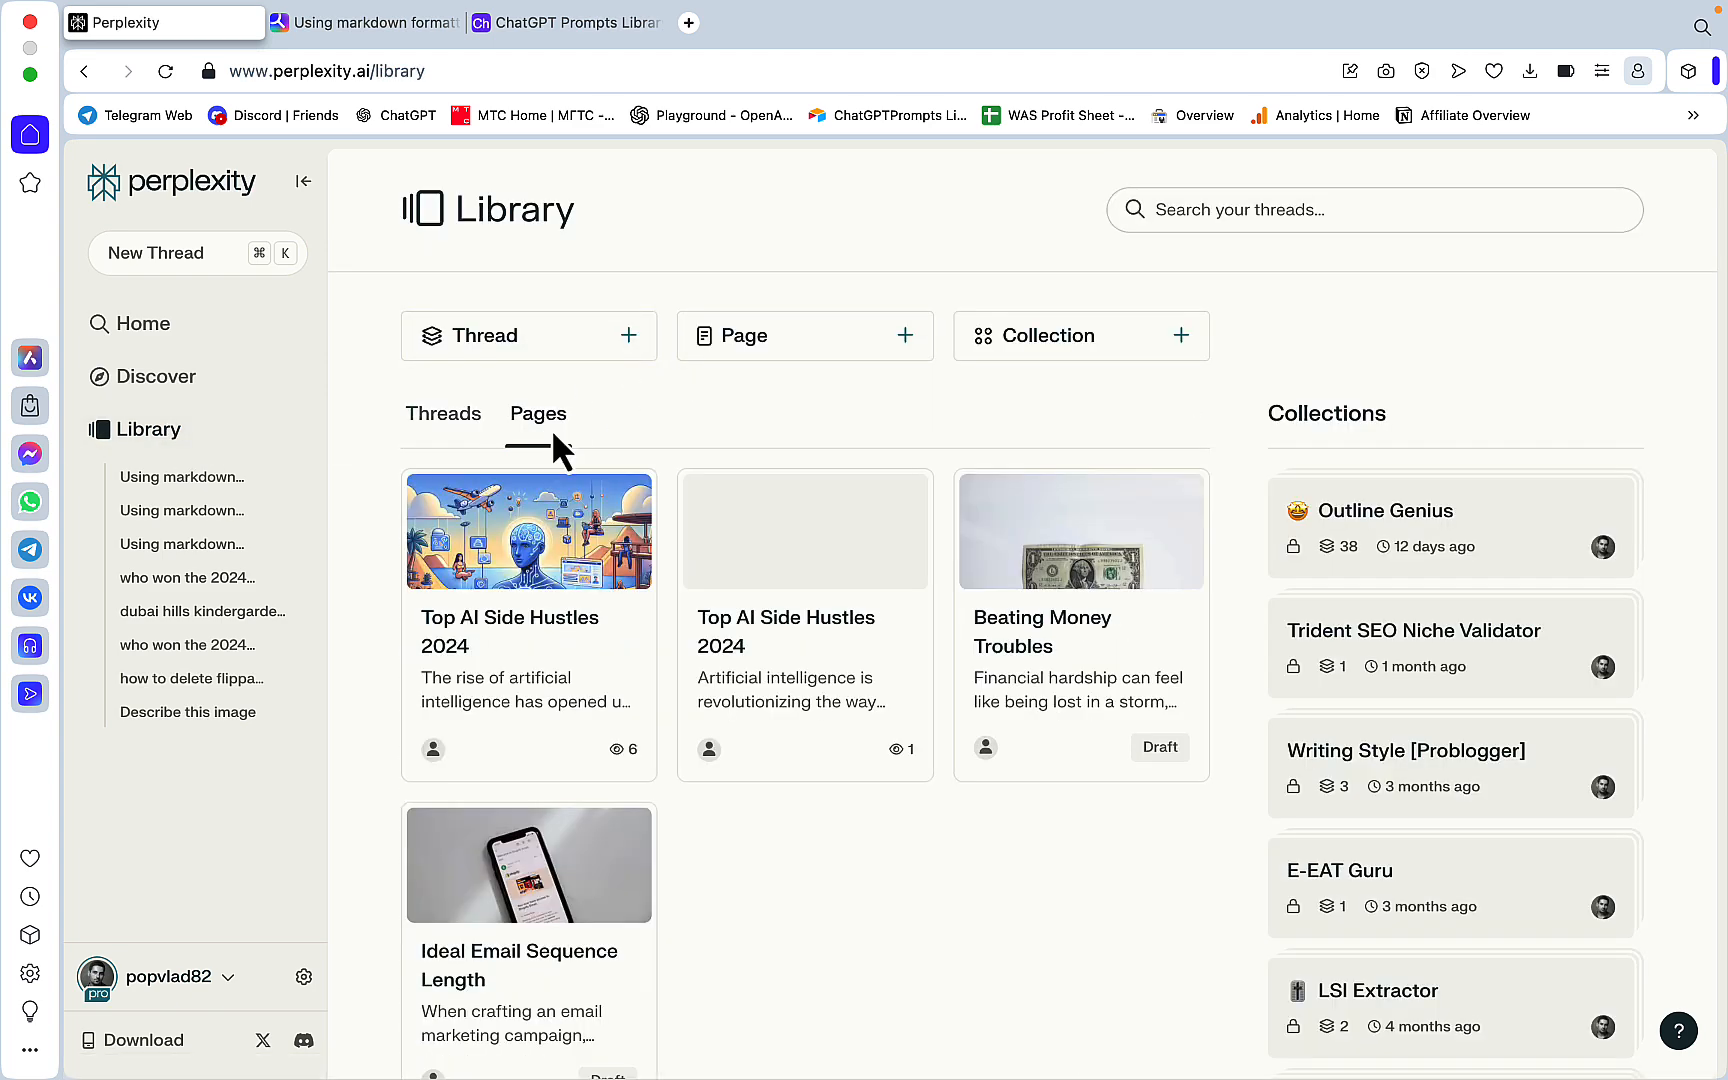This screenshot has width=1728, height=1080.
Task: Go to Discover in sidebar
Action: [143, 376]
